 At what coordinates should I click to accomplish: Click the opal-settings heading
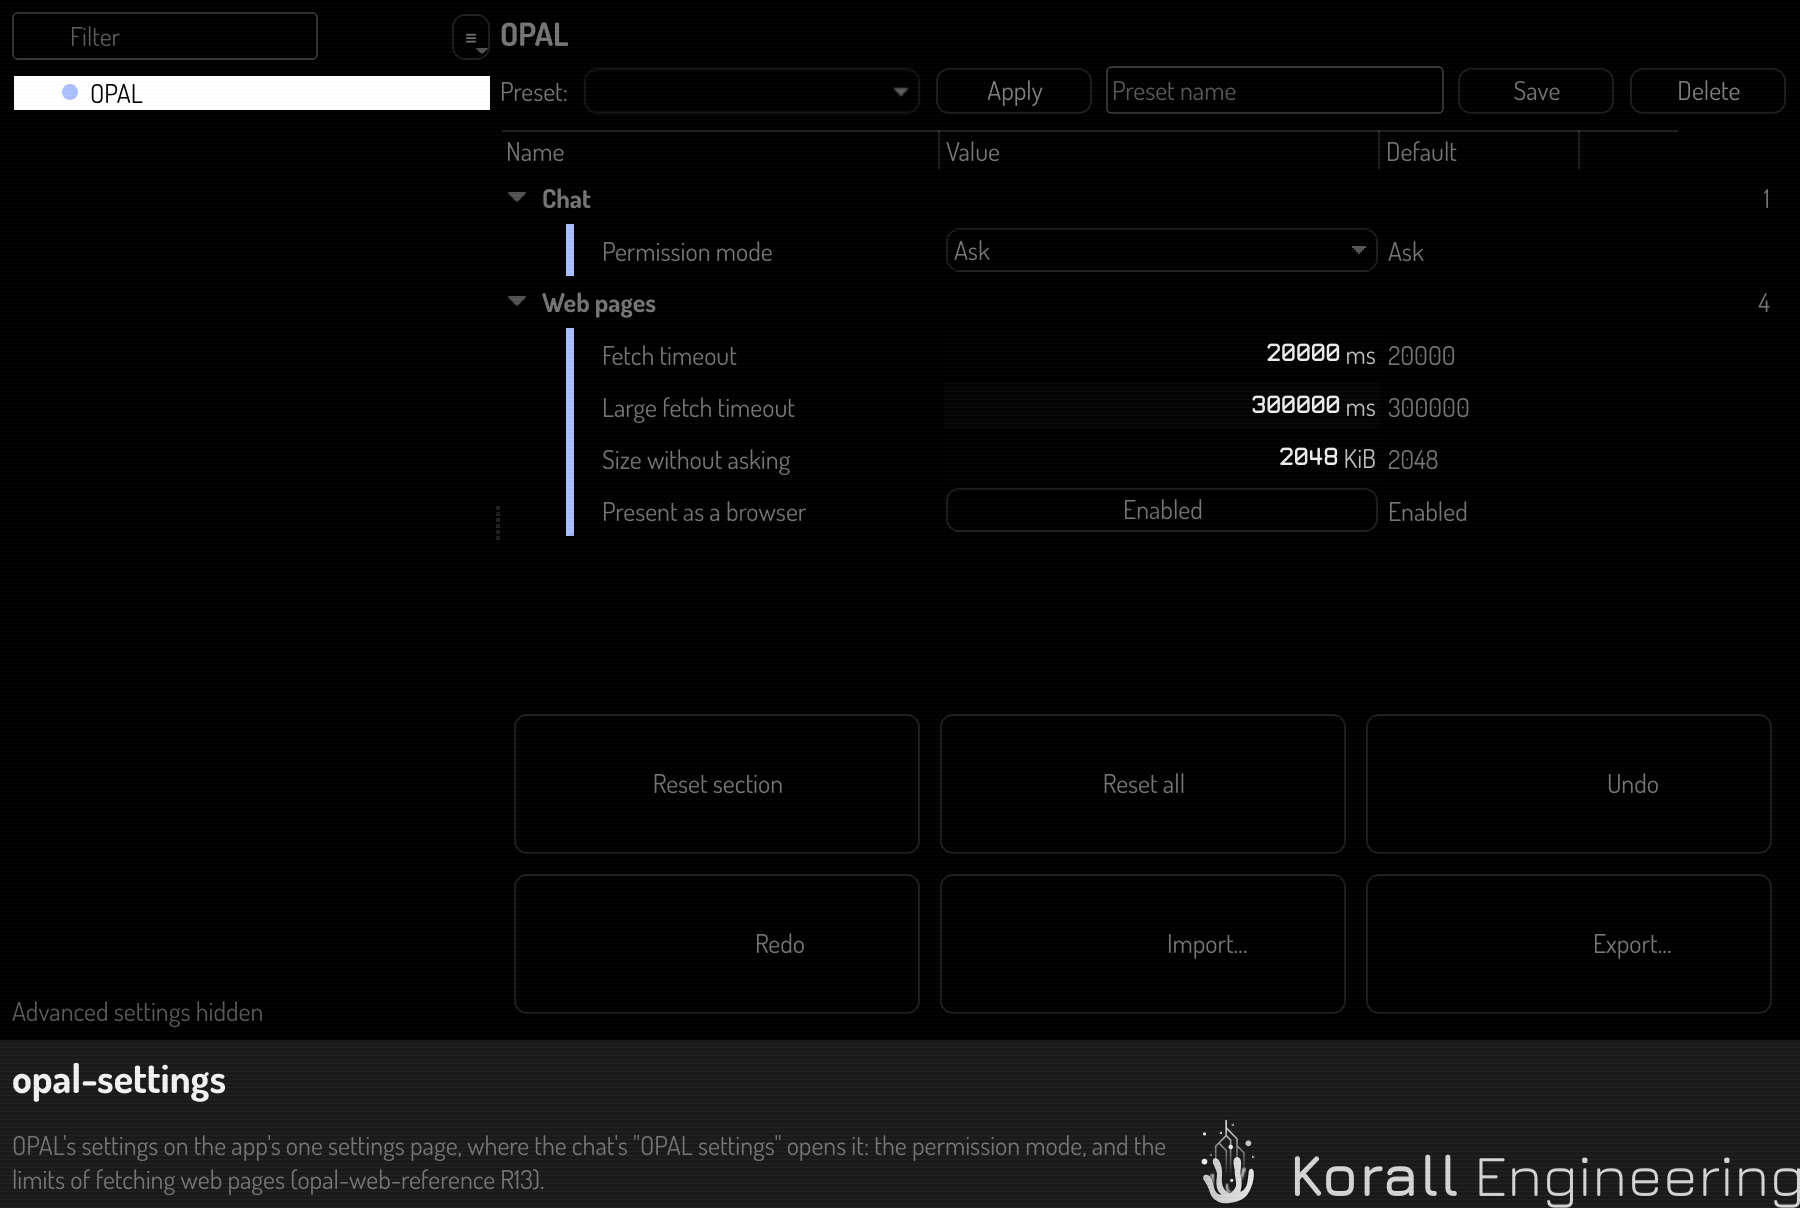[x=119, y=1081]
